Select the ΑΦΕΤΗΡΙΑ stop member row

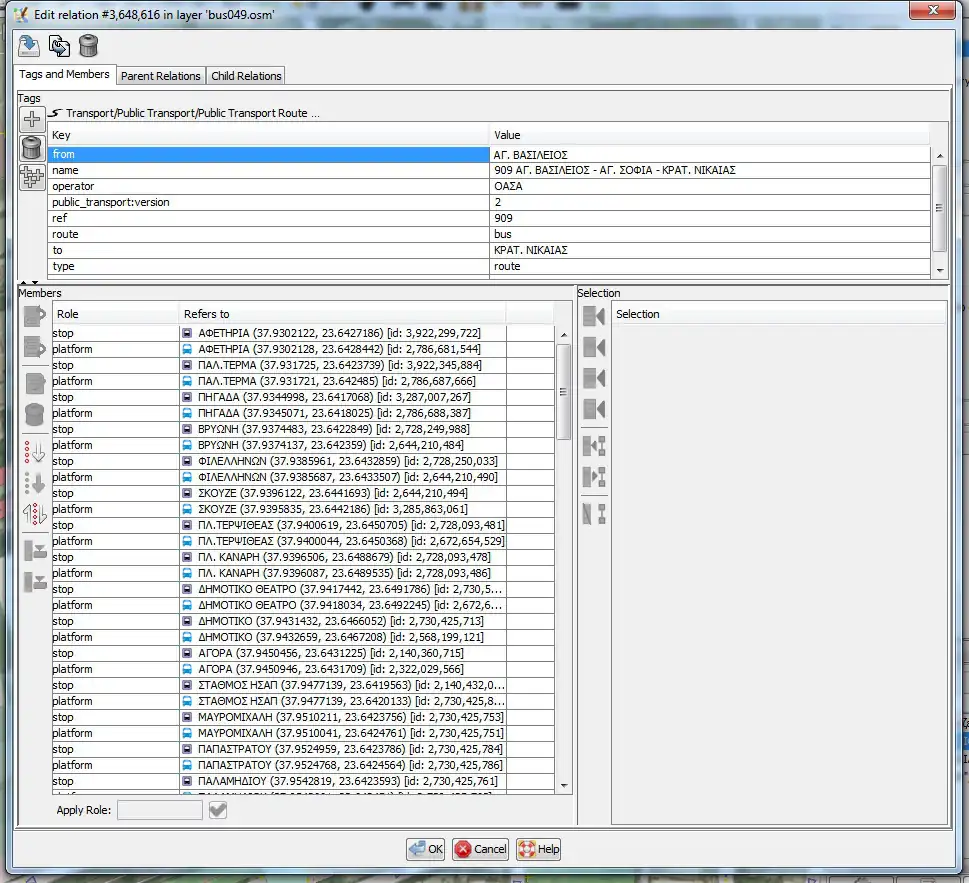300,333
